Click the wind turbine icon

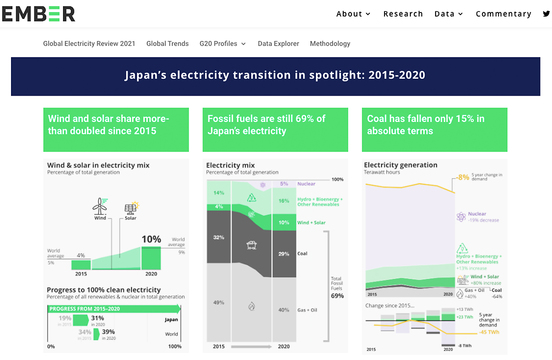100,206
